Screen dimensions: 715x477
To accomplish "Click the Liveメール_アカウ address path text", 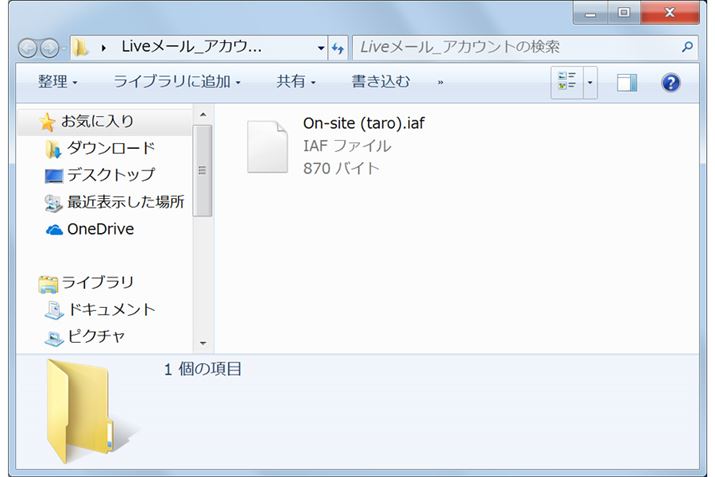I will [192, 47].
